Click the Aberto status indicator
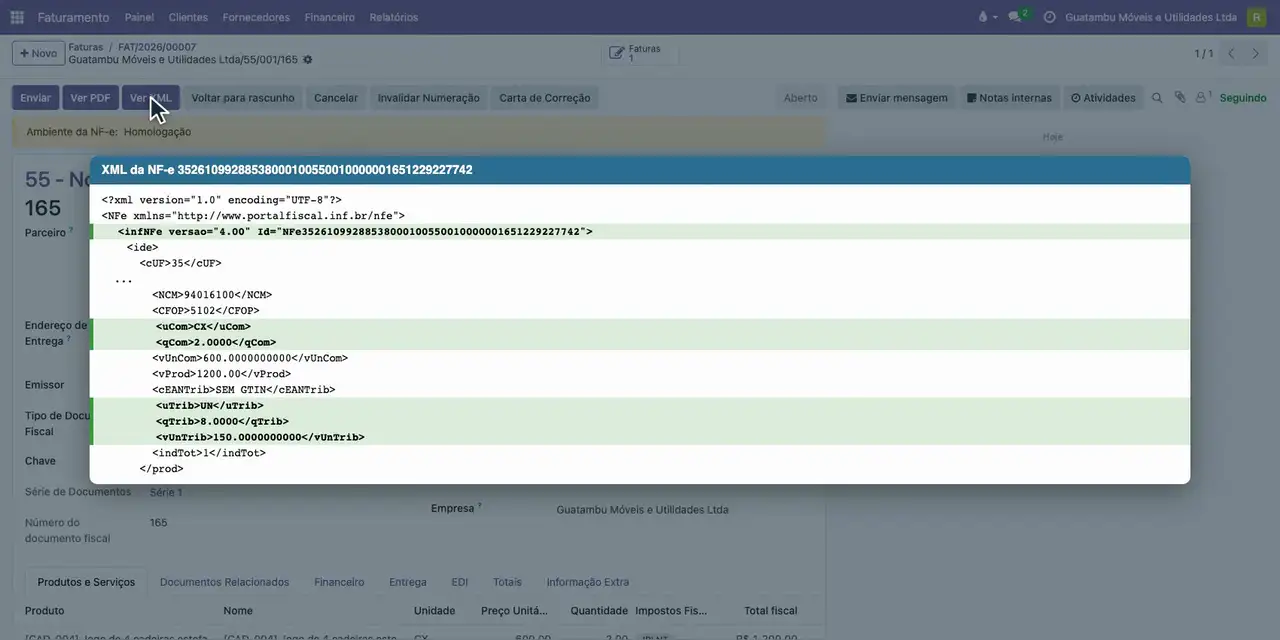The image size is (1280, 640). 800,98
